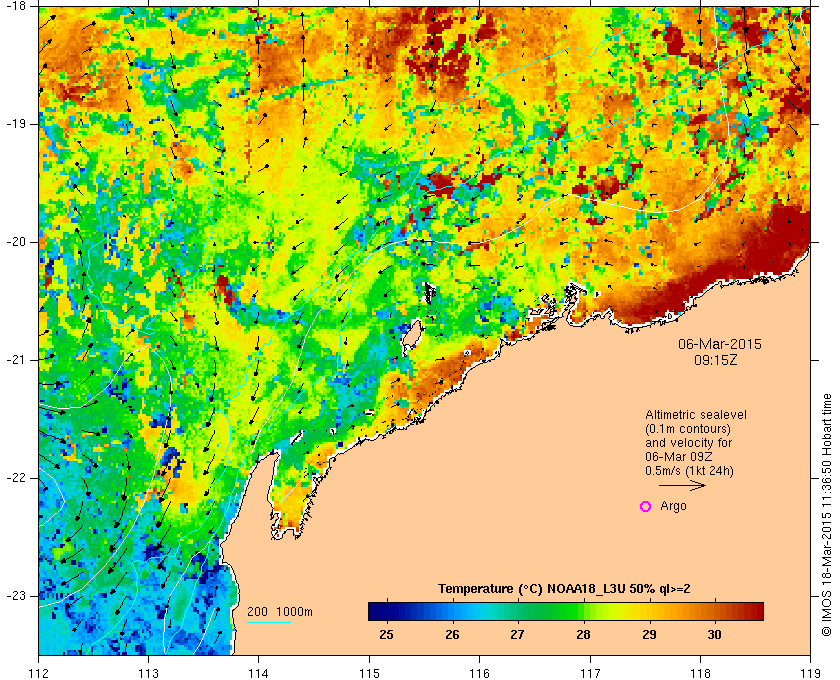This screenshot has width=840, height=680.
Task: Click longitude axis label 115
Action: pyautogui.click(x=369, y=672)
